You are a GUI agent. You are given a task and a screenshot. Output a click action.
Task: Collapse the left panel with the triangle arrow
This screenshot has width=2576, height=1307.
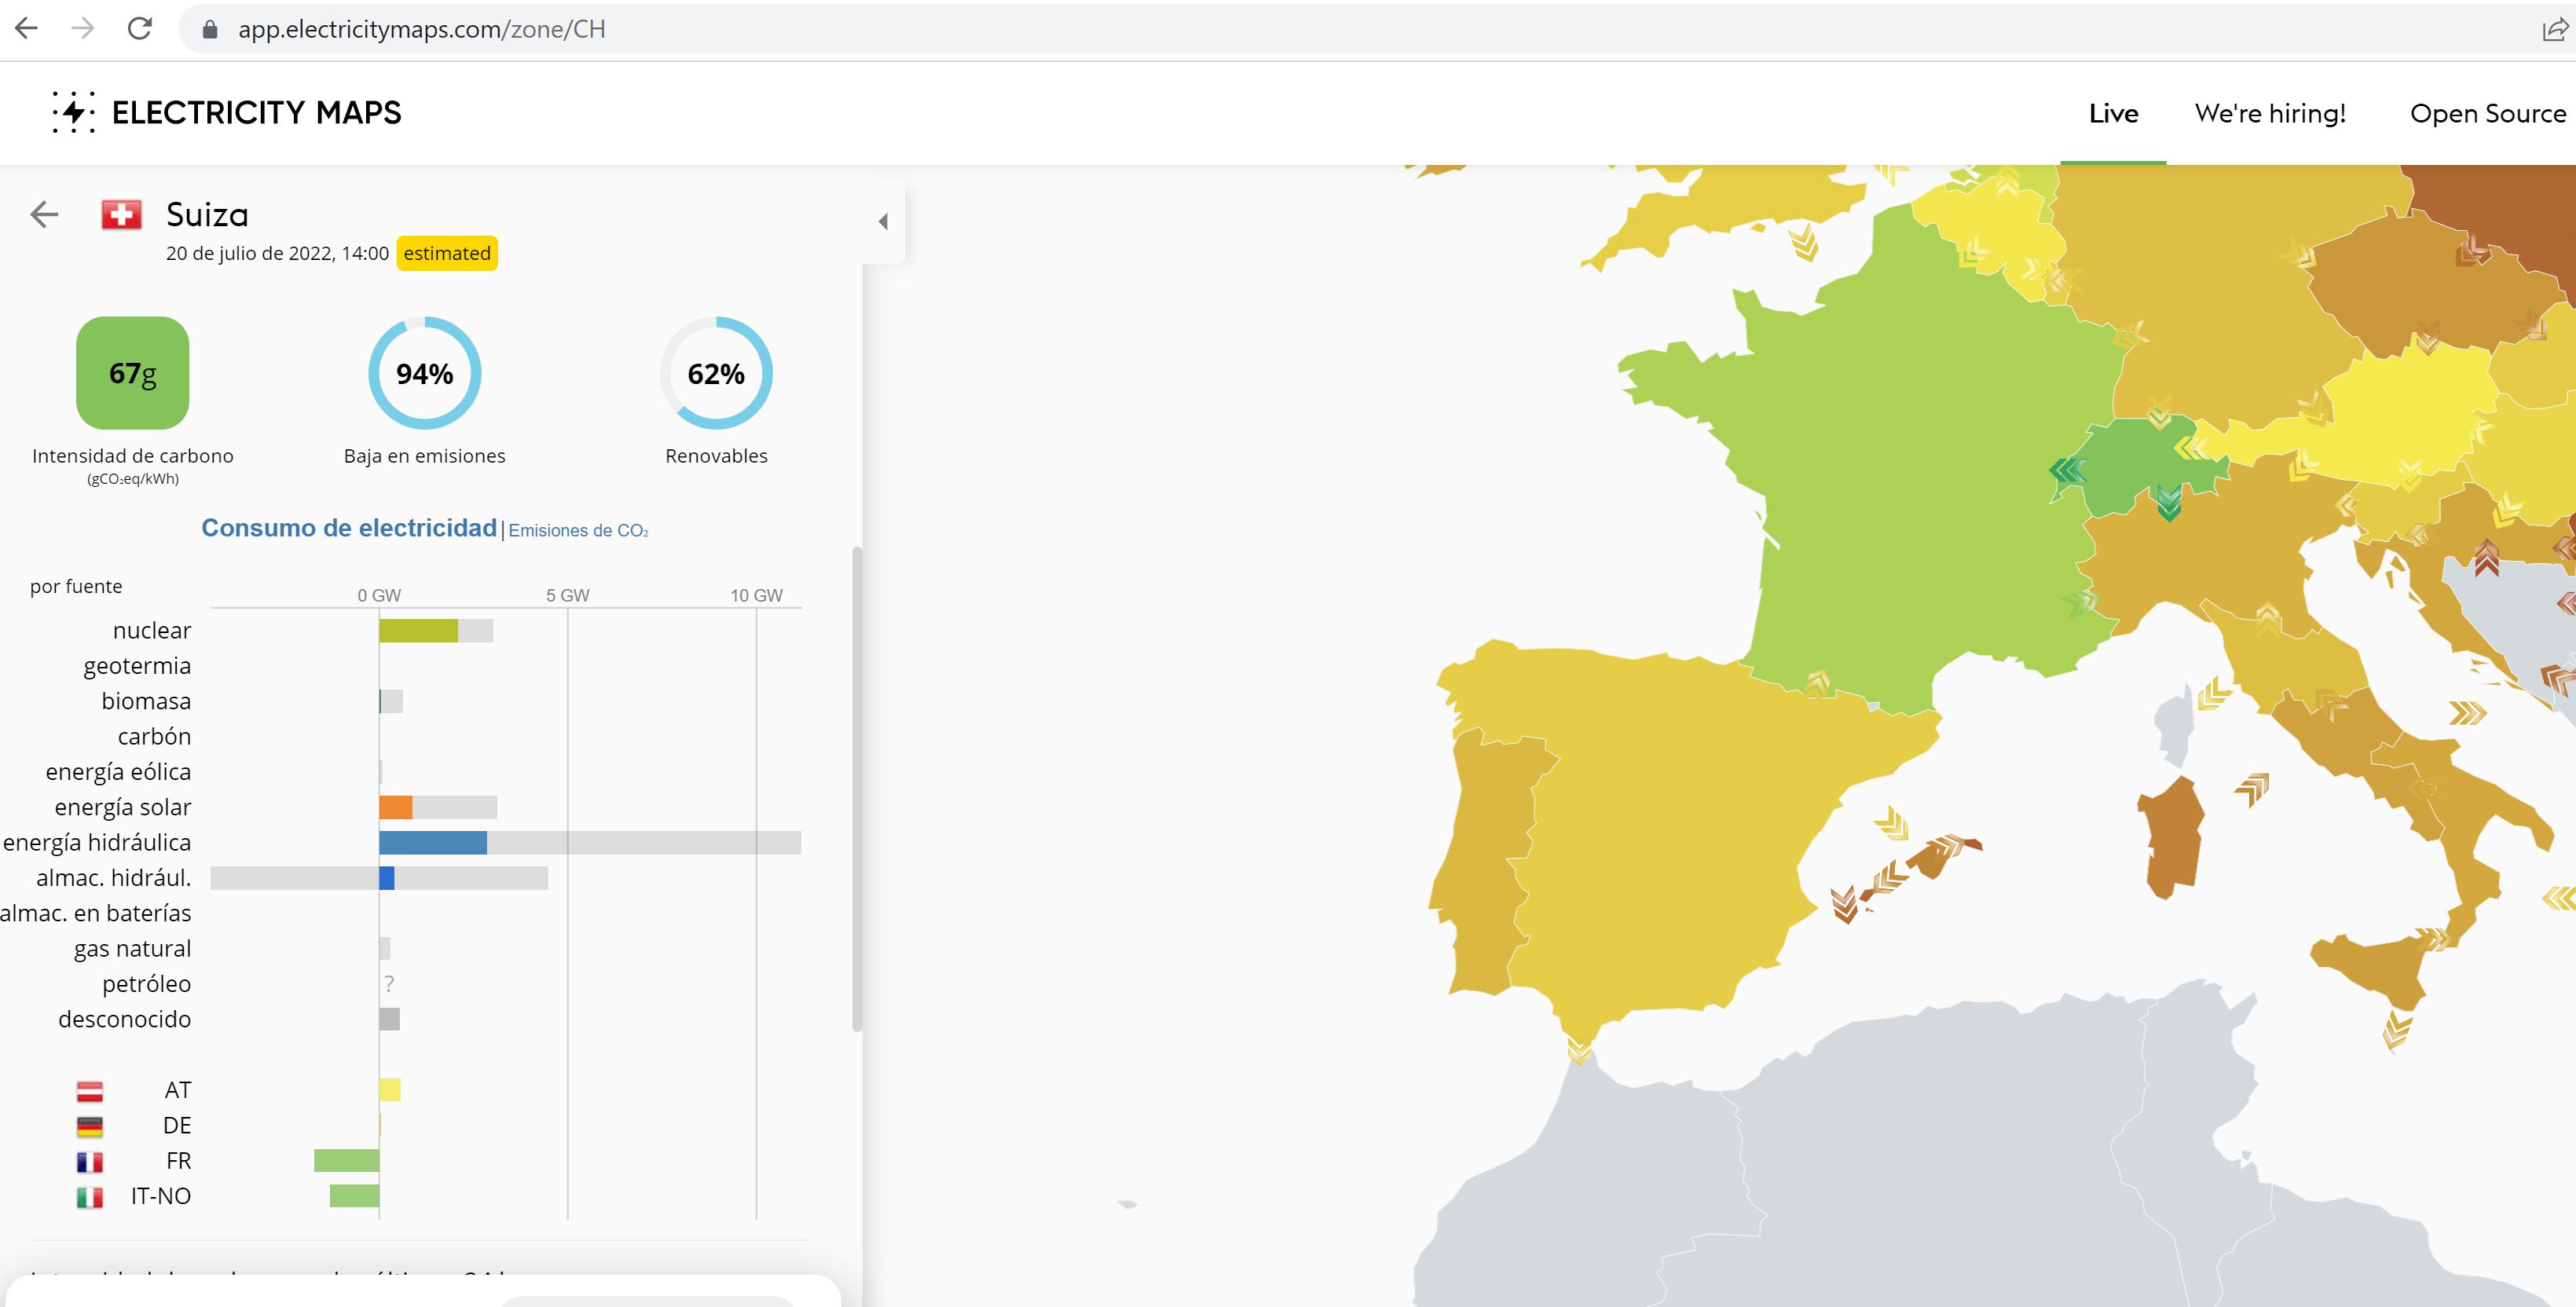pyautogui.click(x=883, y=221)
